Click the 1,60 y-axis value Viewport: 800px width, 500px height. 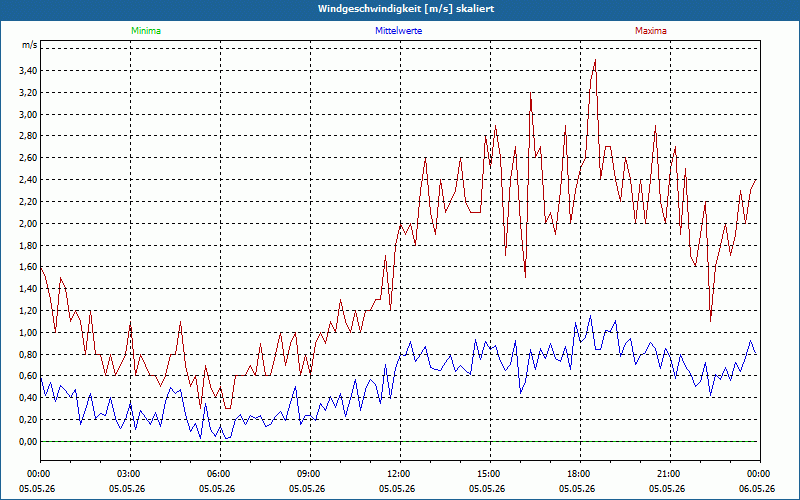pos(28,267)
